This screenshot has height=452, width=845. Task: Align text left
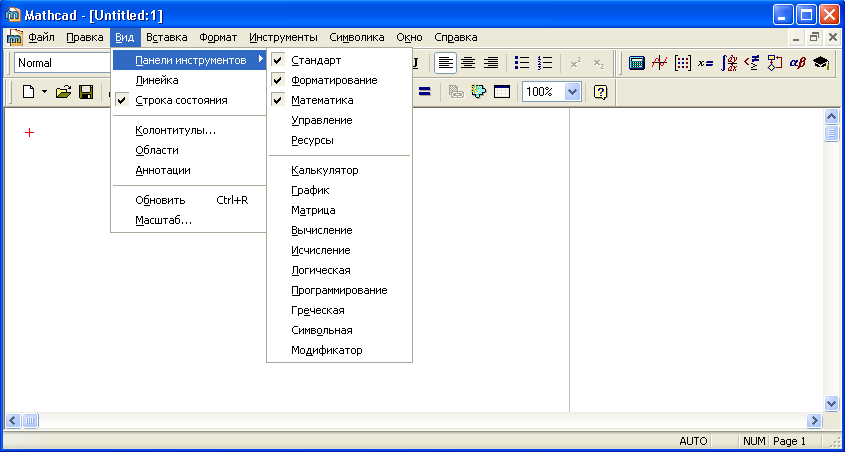click(445, 63)
